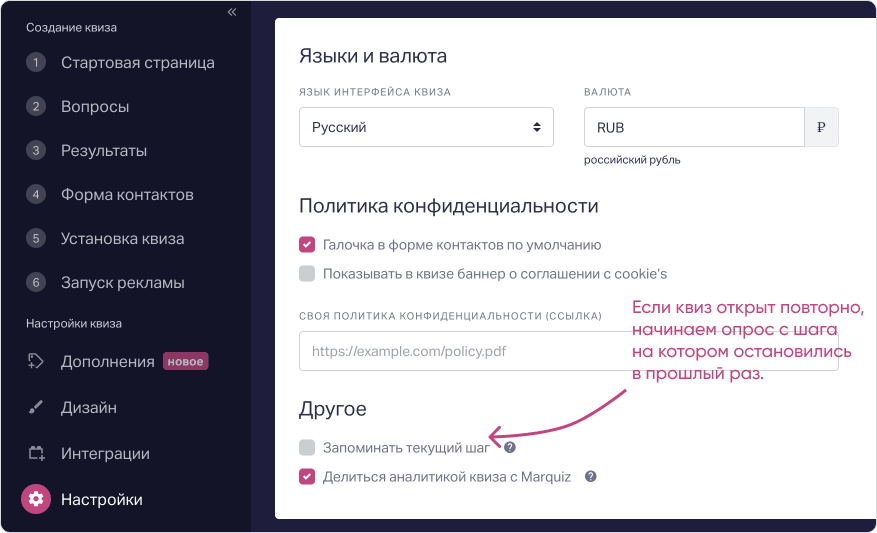This screenshot has height=533, width=877.
Task: Uncheck Делиться аналитикой квиза с Marquiz
Action: tap(307, 477)
